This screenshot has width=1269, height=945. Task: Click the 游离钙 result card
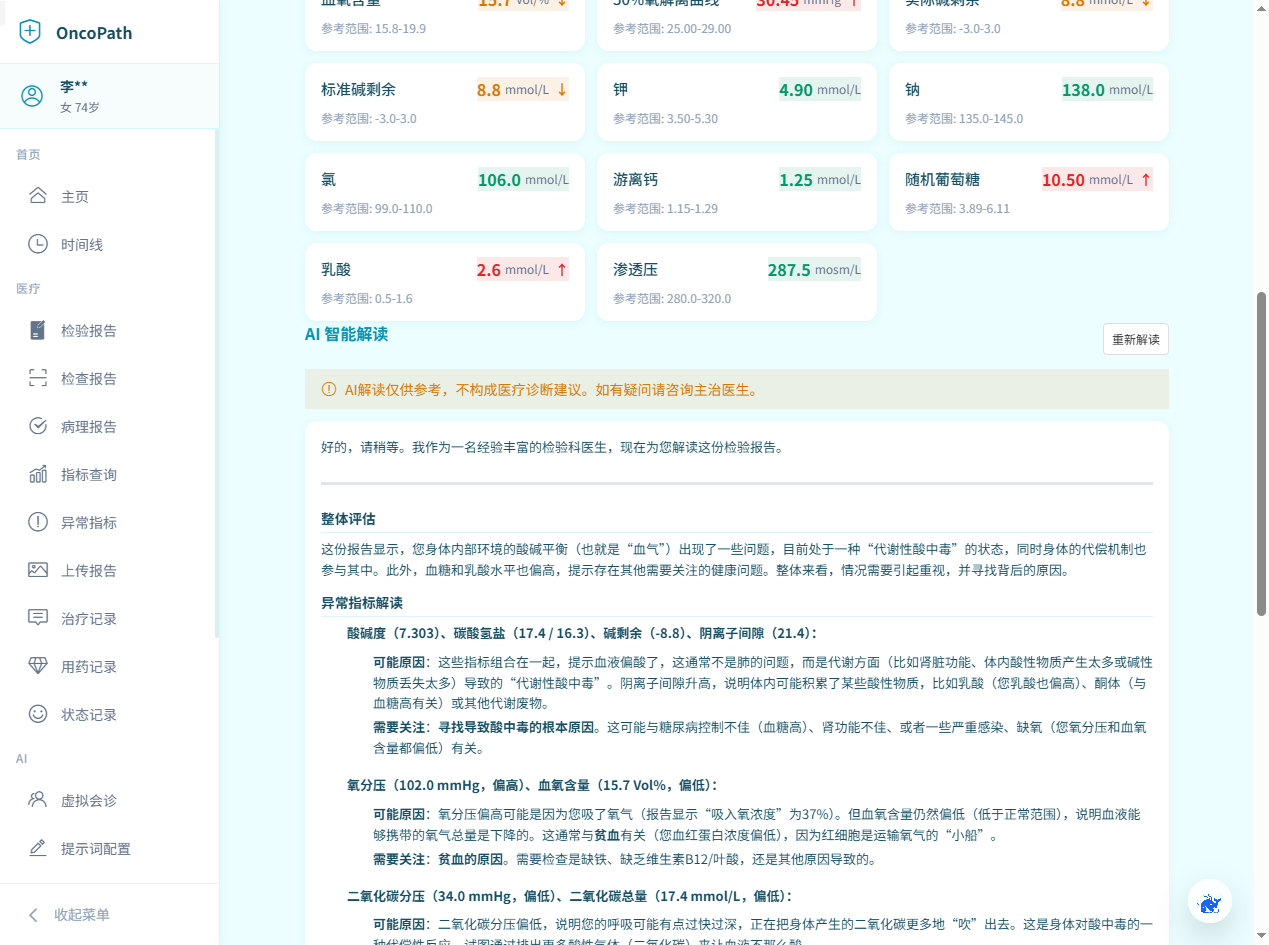(737, 192)
